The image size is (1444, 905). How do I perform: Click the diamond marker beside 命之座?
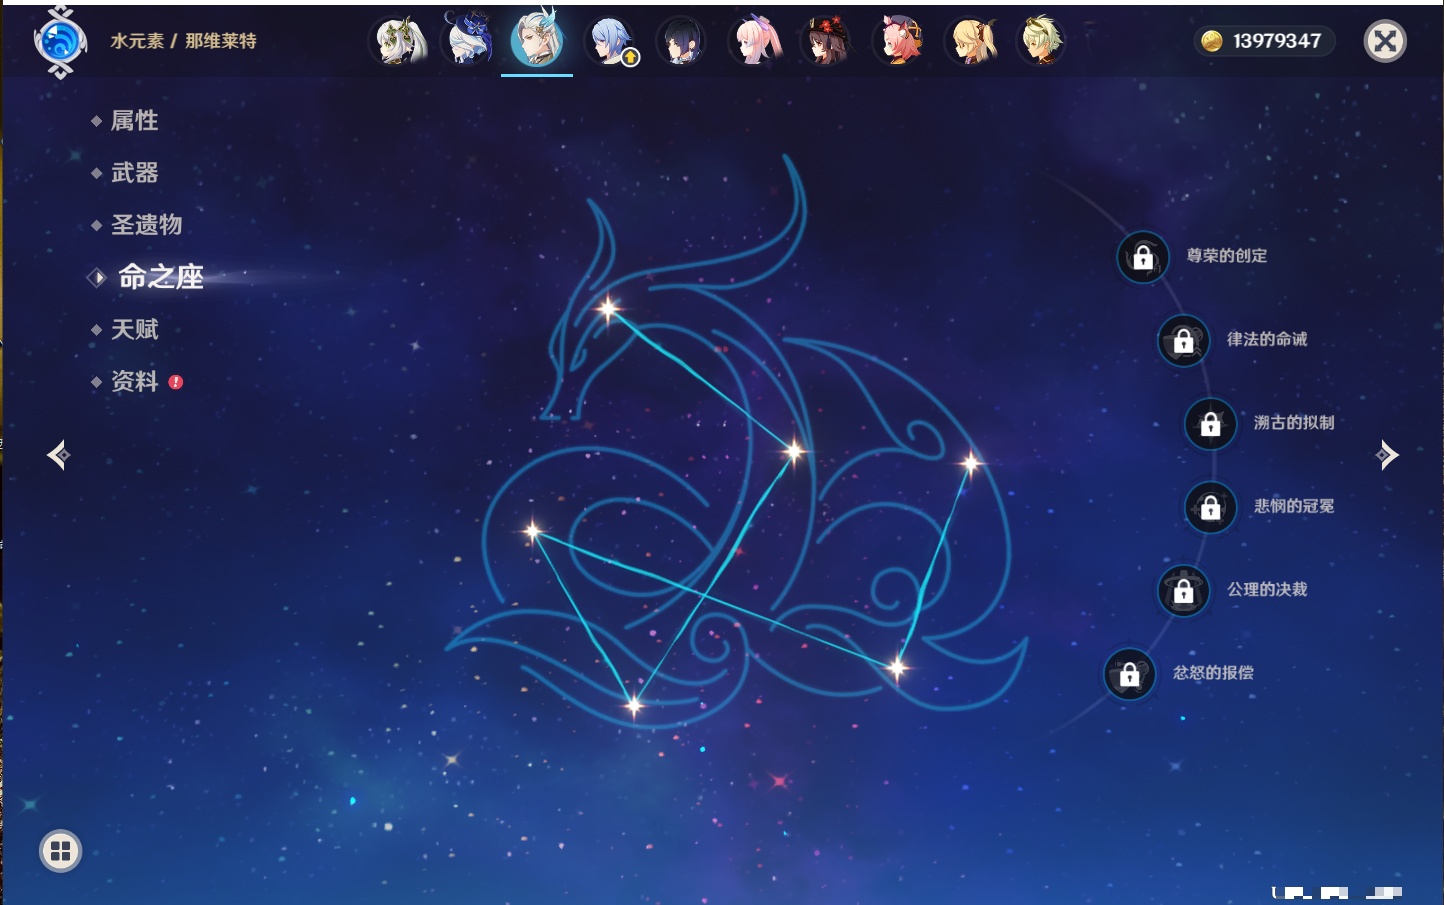click(97, 277)
